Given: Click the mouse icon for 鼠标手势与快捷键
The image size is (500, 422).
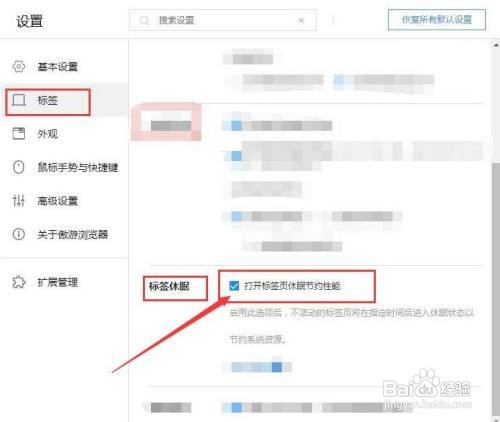Looking at the screenshot, I should (x=19, y=167).
